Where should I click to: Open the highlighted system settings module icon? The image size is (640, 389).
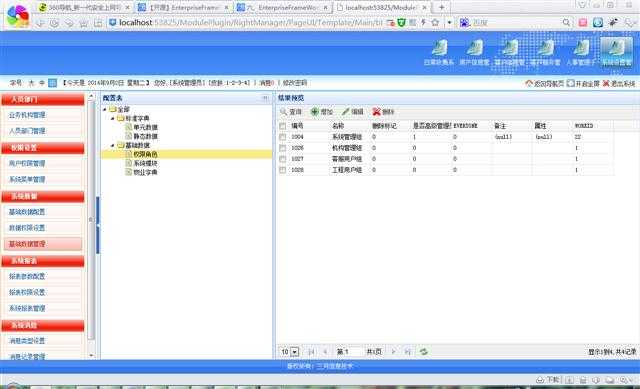click(x=616, y=52)
